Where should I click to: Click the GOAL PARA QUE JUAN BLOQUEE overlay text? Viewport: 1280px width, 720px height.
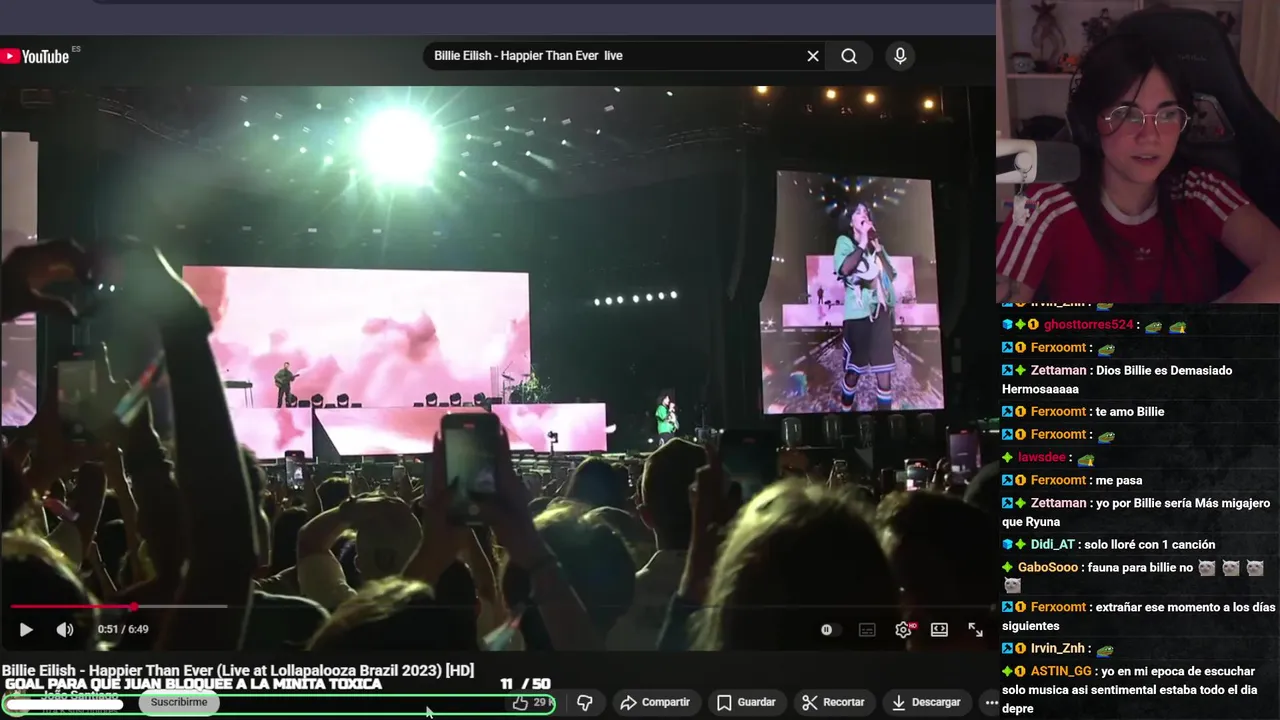click(x=193, y=684)
